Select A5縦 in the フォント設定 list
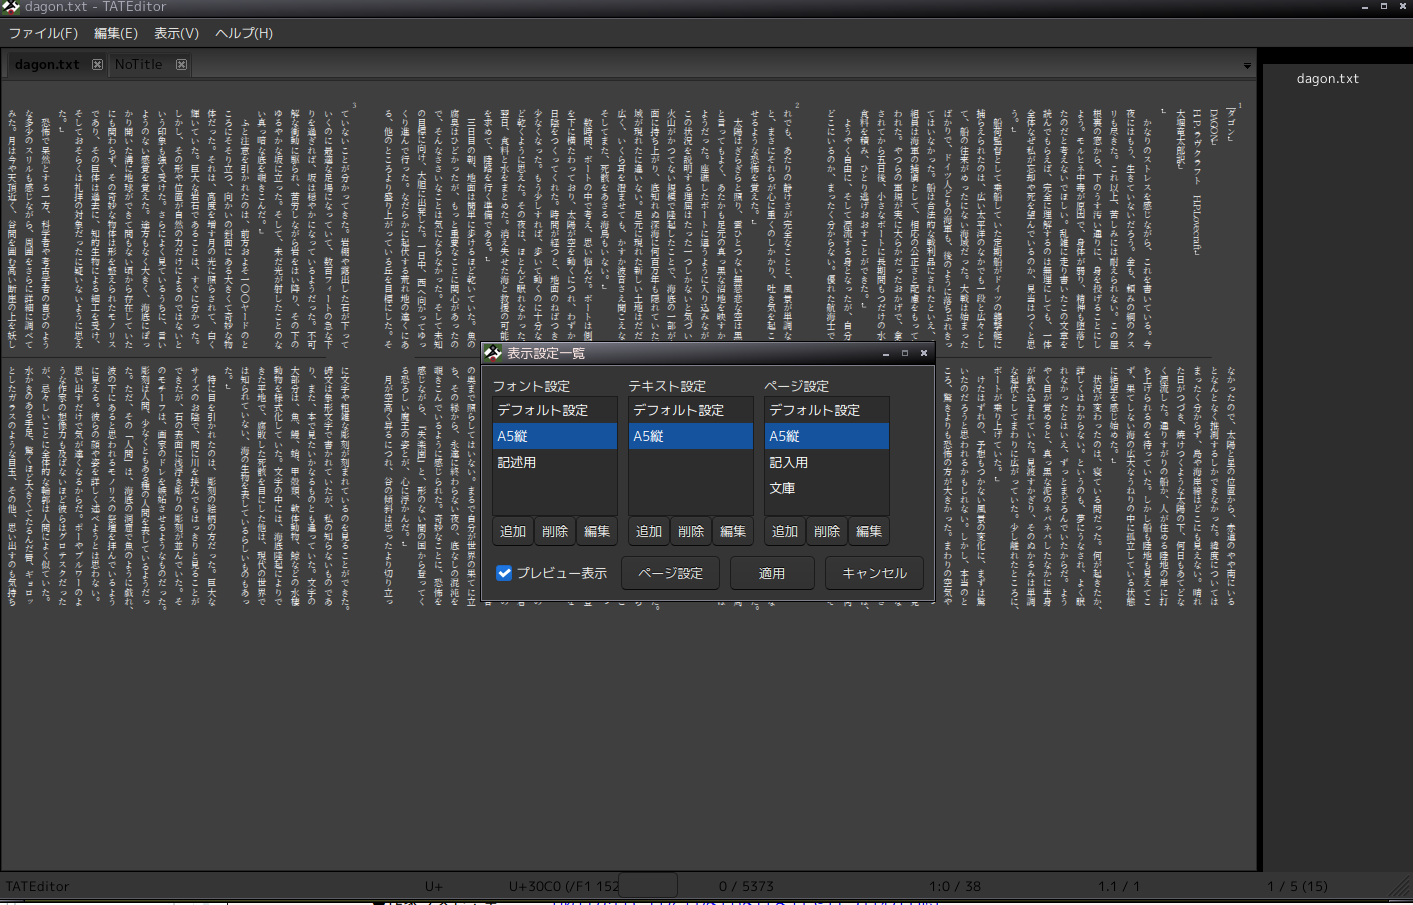Viewport: 1413px width, 905px height. [555, 436]
